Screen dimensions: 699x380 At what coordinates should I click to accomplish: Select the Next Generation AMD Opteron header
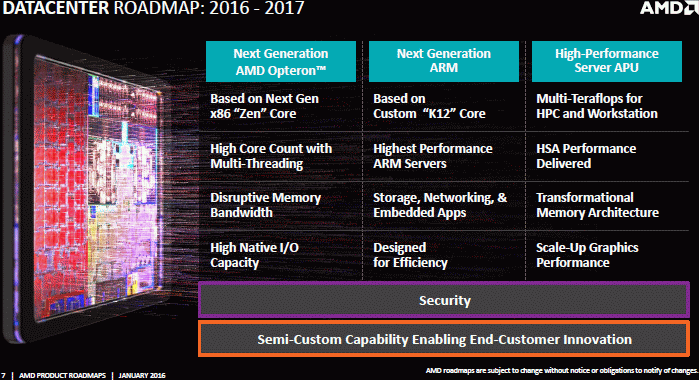pyautogui.click(x=281, y=62)
